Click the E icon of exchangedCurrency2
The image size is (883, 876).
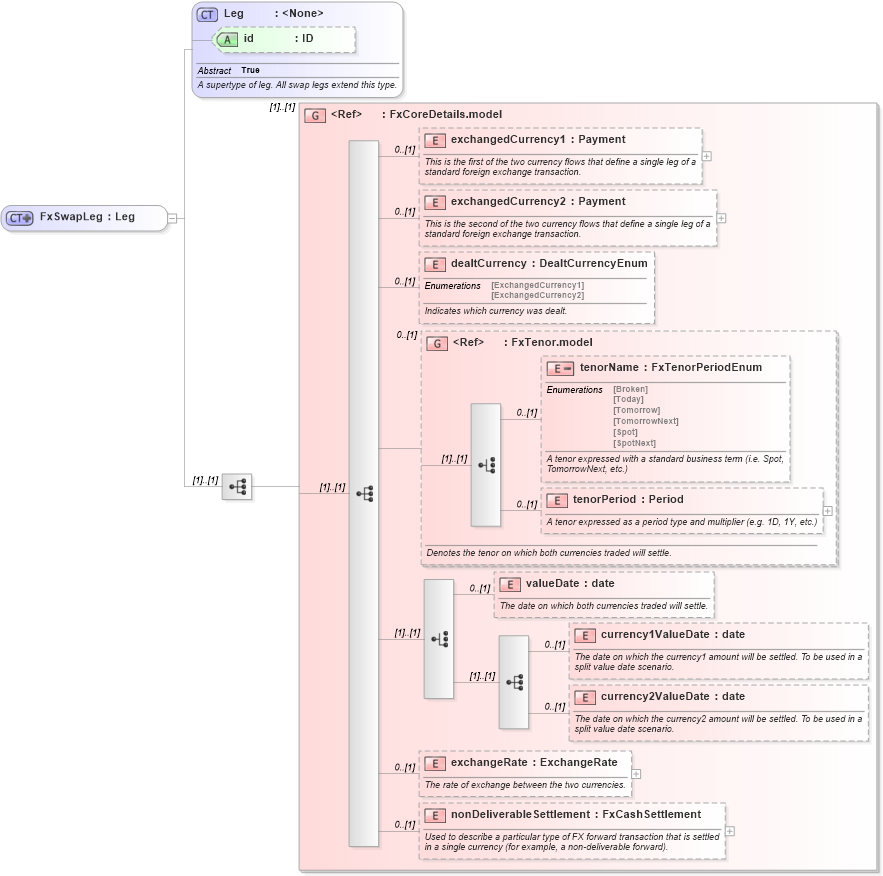pyautogui.click(x=435, y=203)
